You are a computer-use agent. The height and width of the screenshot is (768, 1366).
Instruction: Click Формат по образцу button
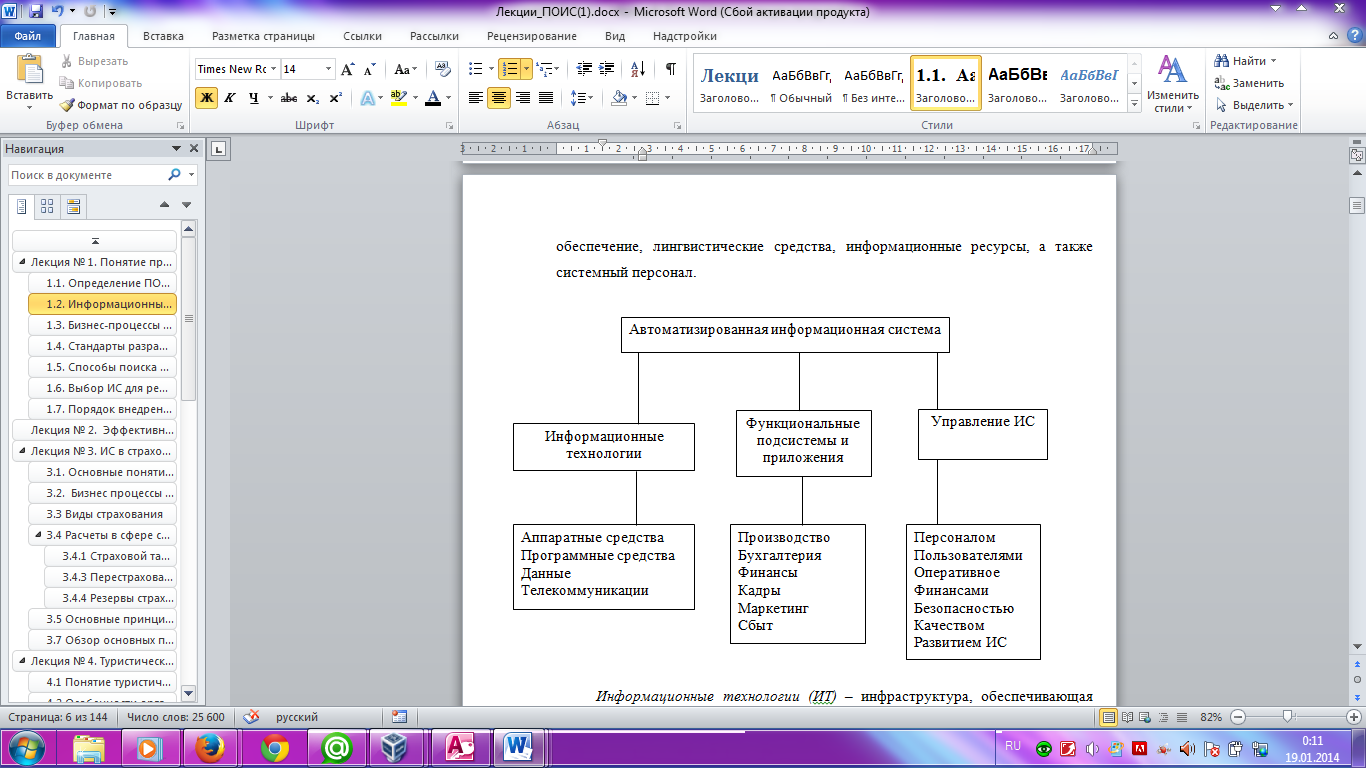(121, 105)
